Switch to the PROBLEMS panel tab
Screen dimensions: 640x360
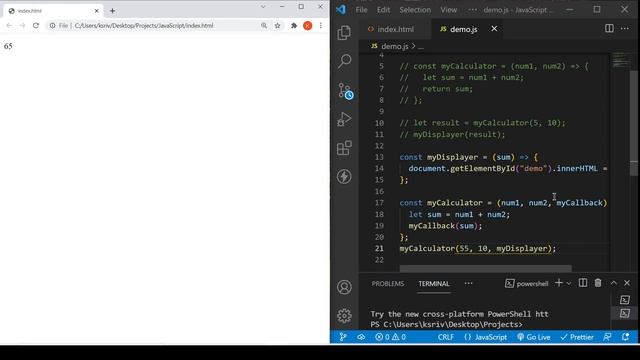tap(388, 283)
